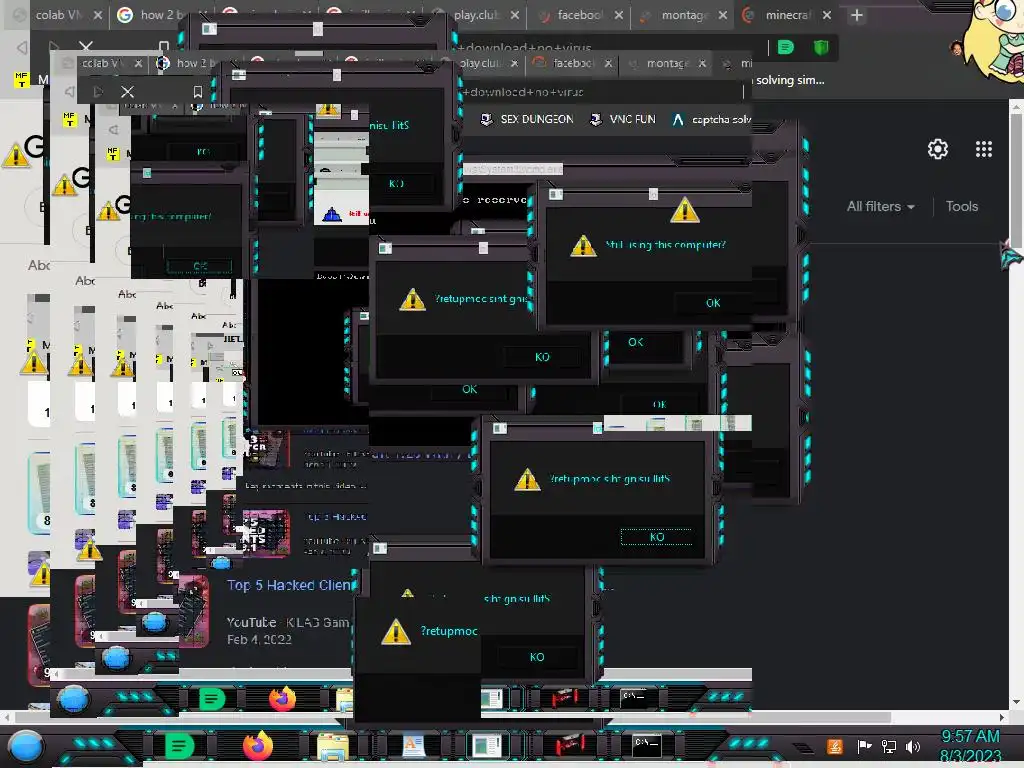Switch to the play.club tab in outermost window
This screenshot has height=768, width=1024.
click(475, 14)
